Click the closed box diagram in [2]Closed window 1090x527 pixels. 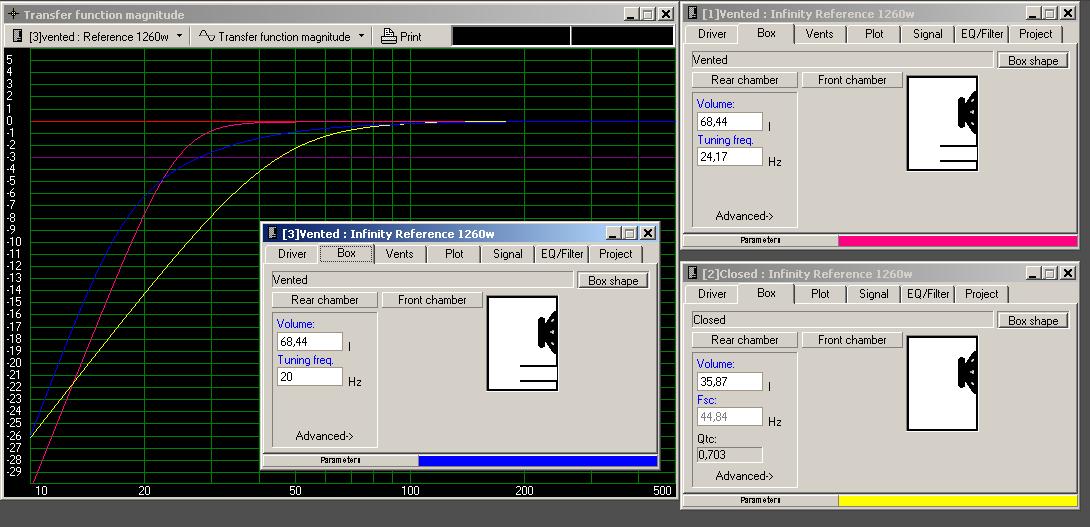point(942,383)
